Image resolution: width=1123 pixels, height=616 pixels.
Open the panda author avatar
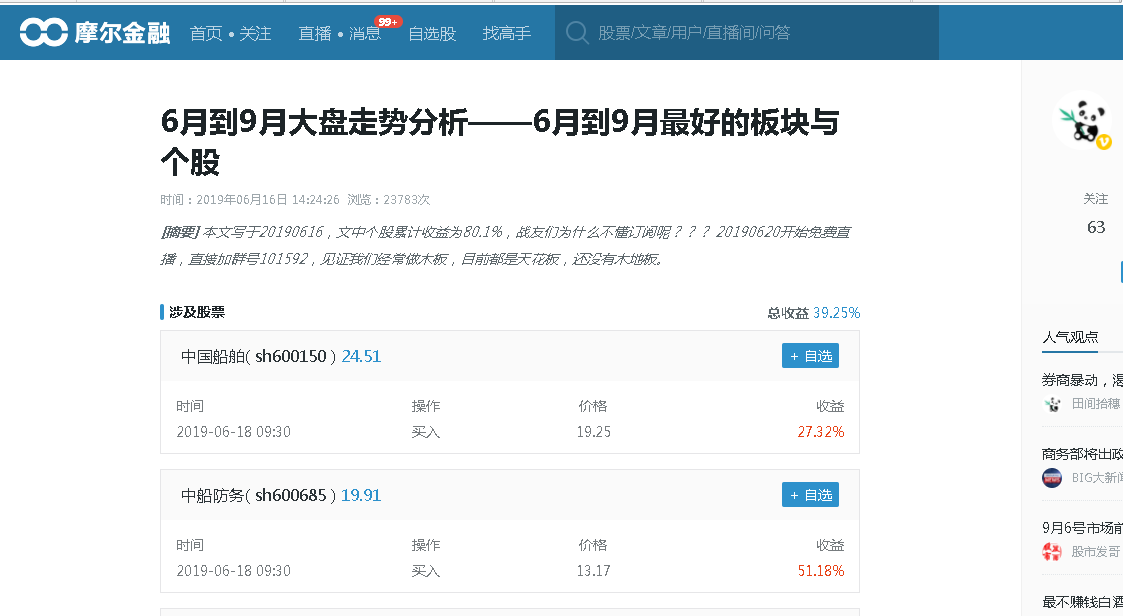pyautogui.click(x=1082, y=119)
